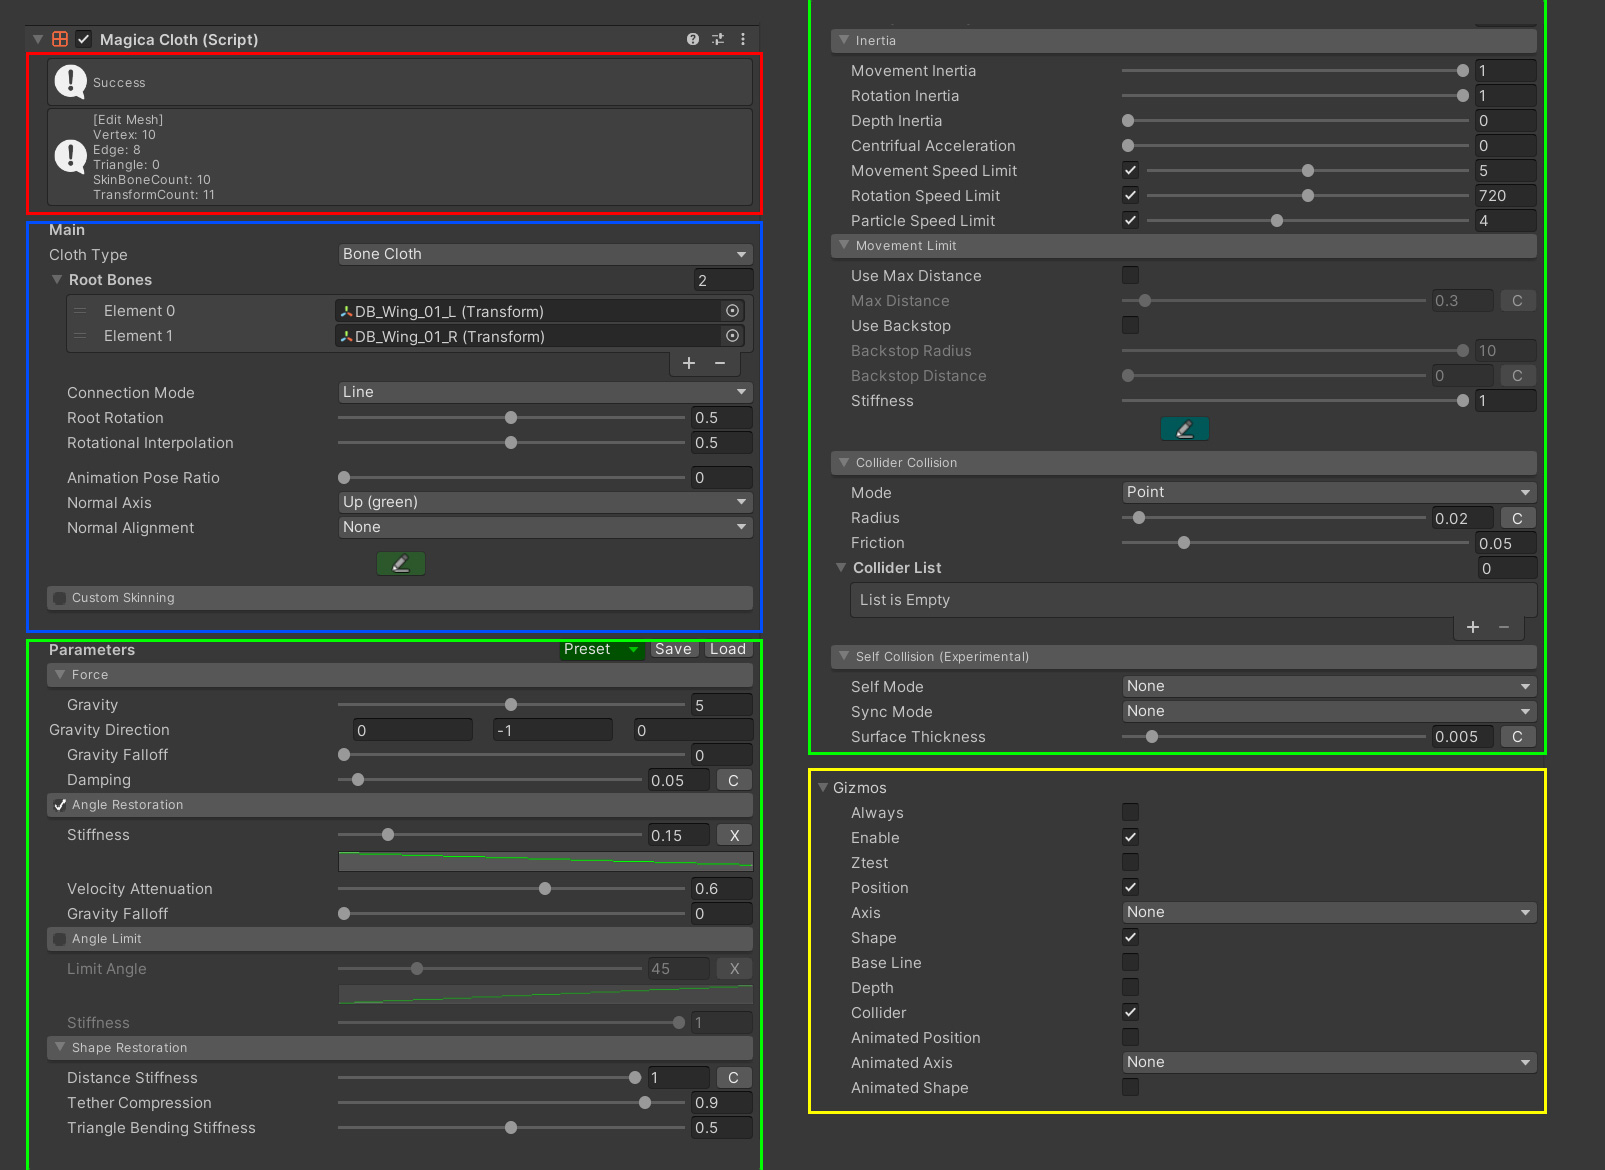Enable the Angle Limit checkbox
1605x1170 pixels.
[x=60, y=939]
